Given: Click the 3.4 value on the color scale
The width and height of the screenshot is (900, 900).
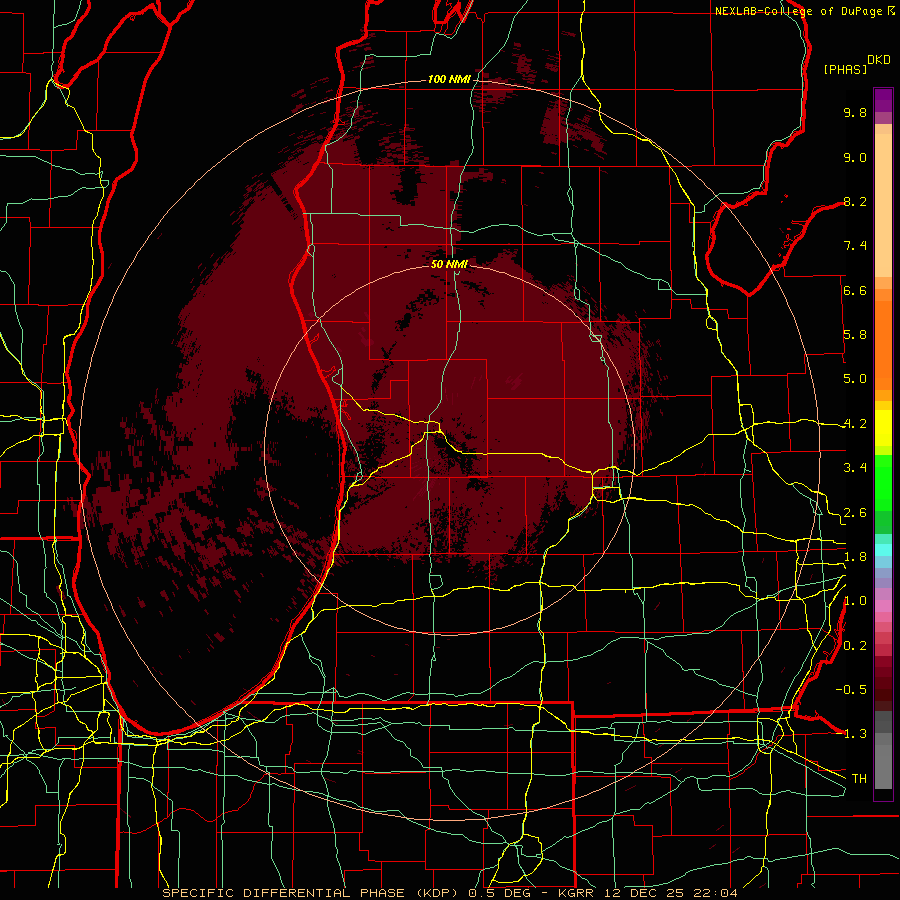Looking at the screenshot, I should [855, 468].
